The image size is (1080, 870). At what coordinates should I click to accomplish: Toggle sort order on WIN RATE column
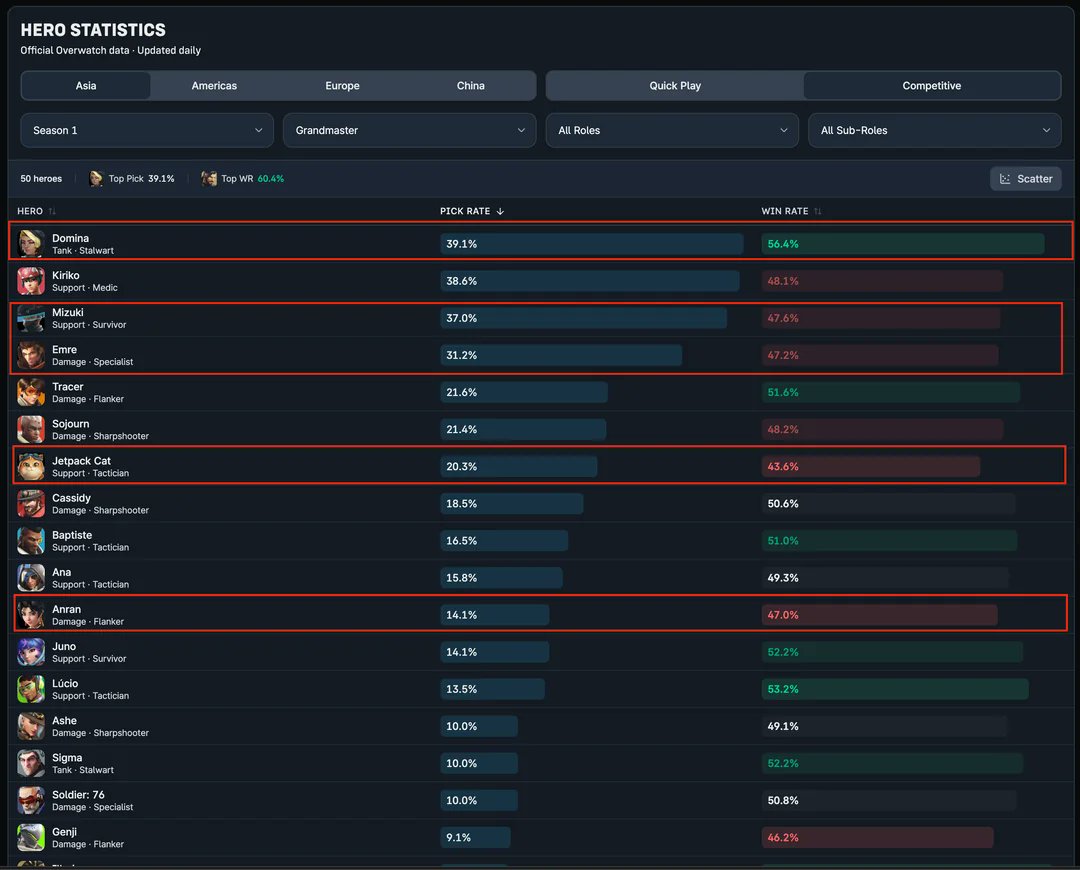[816, 211]
